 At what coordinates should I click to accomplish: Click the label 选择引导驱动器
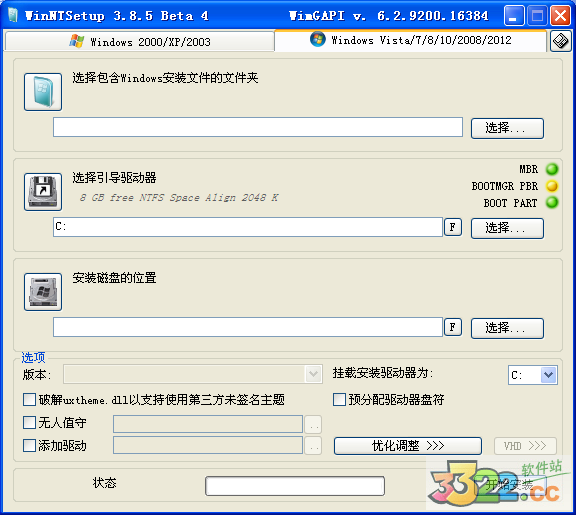114,178
